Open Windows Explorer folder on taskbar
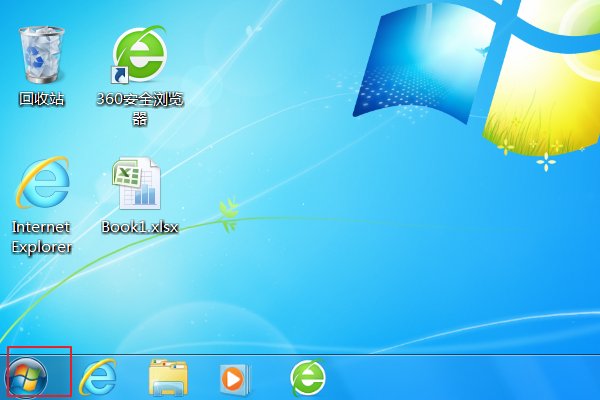Viewport: 600px width, 400px height. pos(168,378)
